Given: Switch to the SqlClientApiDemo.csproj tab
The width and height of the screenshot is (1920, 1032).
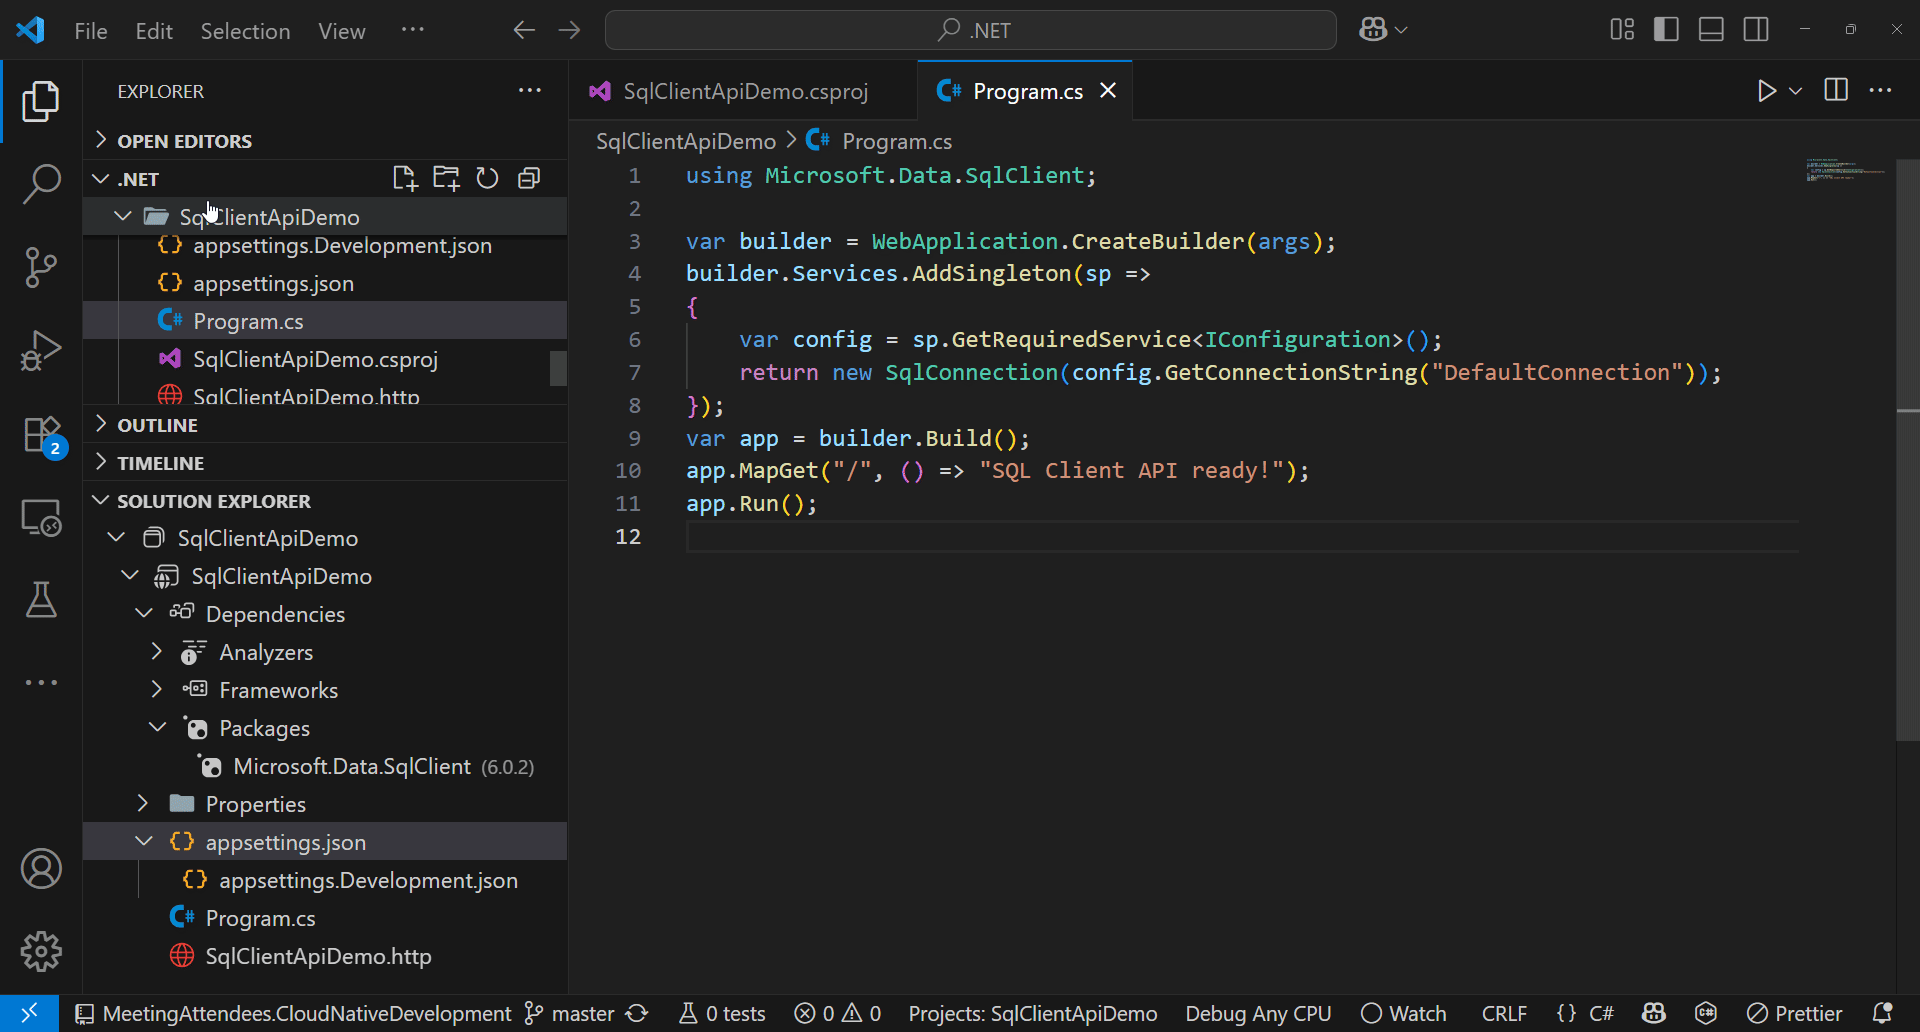Looking at the screenshot, I should (744, 91).
